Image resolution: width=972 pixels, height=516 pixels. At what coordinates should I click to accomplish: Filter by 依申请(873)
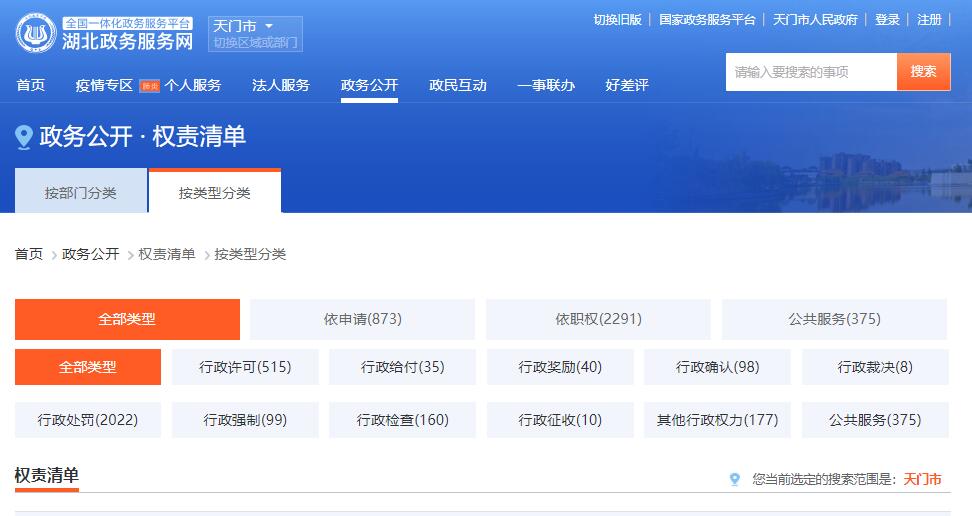click(x=362, y=319)
